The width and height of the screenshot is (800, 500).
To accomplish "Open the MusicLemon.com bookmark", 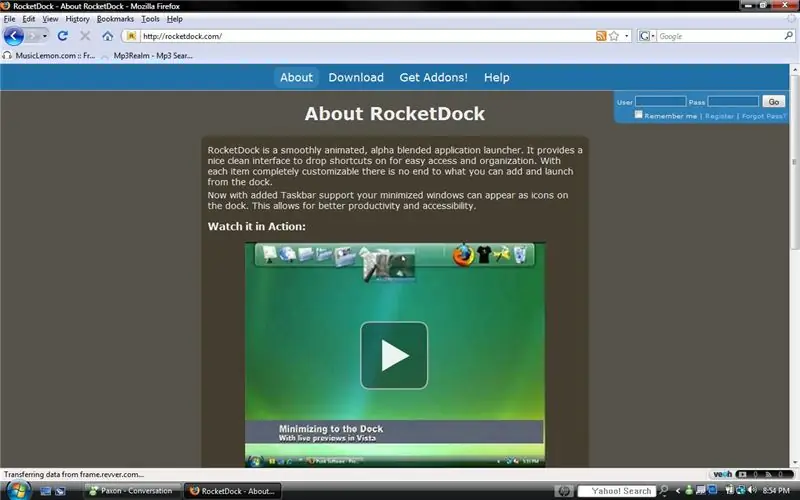I will pyautogui.click(x=49, y=56).
